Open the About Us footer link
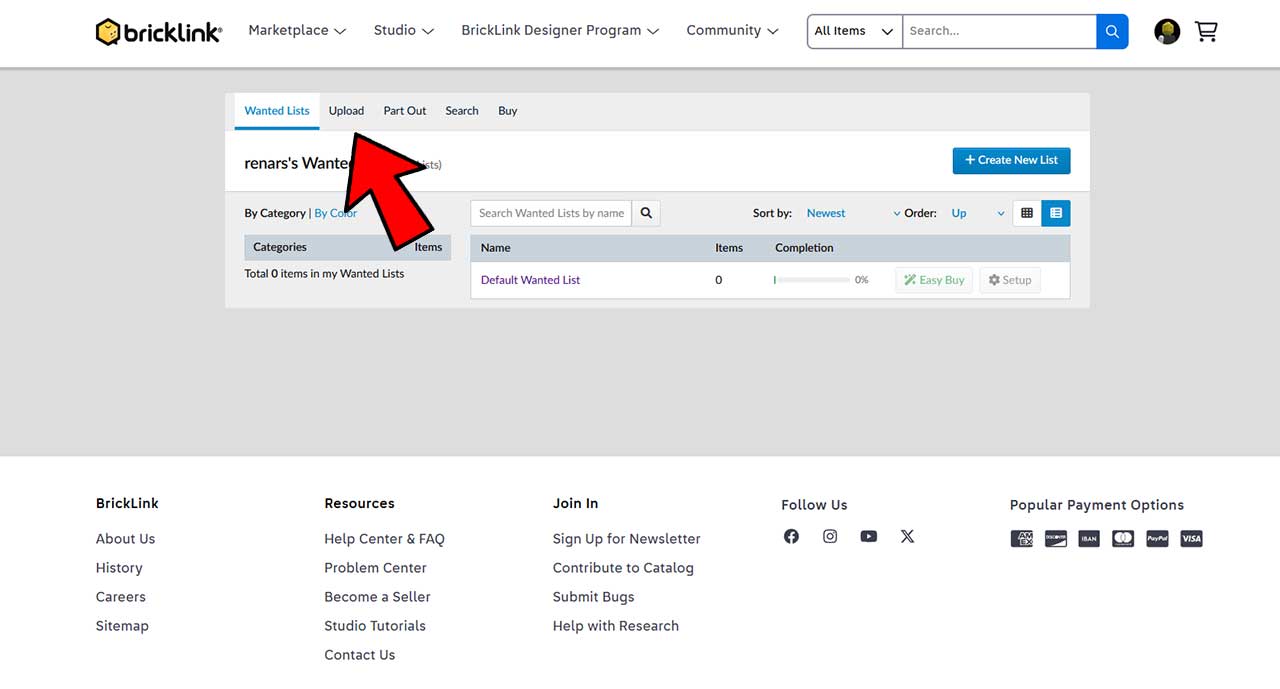This screenshot has width=1280, height=689. [x=125, y=539]
